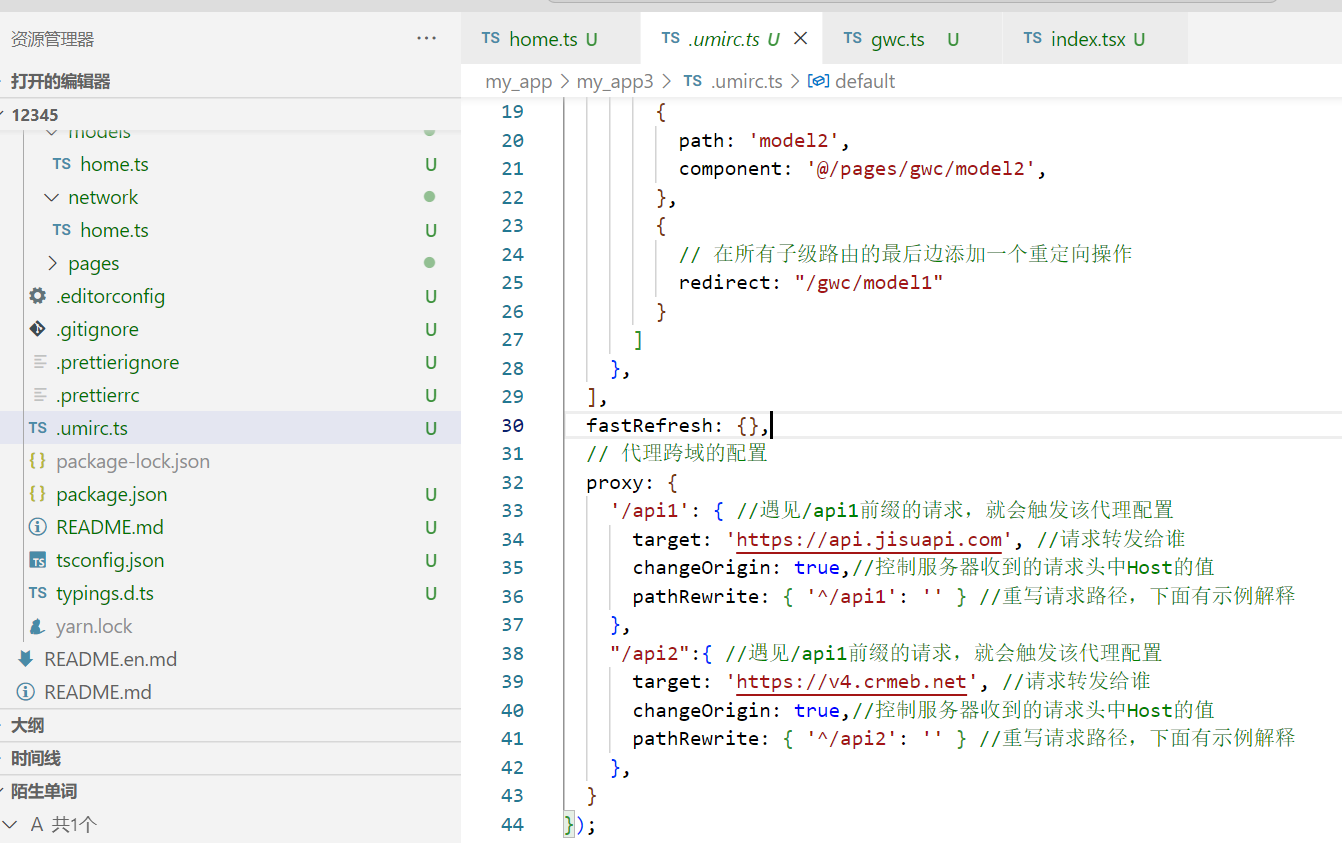
Task: Expand the 时间线 timeline section
Action: [230, 758]
